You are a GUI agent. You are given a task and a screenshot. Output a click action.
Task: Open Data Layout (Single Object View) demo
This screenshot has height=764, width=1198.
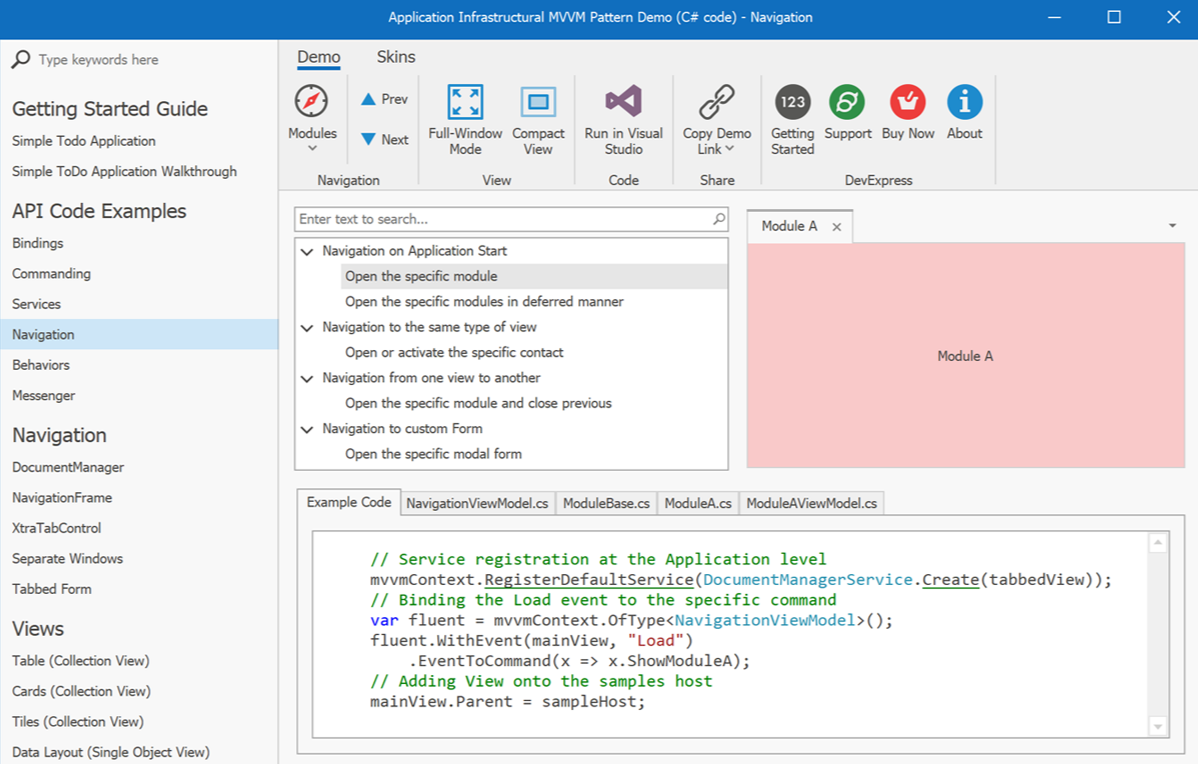coord(111,753)
